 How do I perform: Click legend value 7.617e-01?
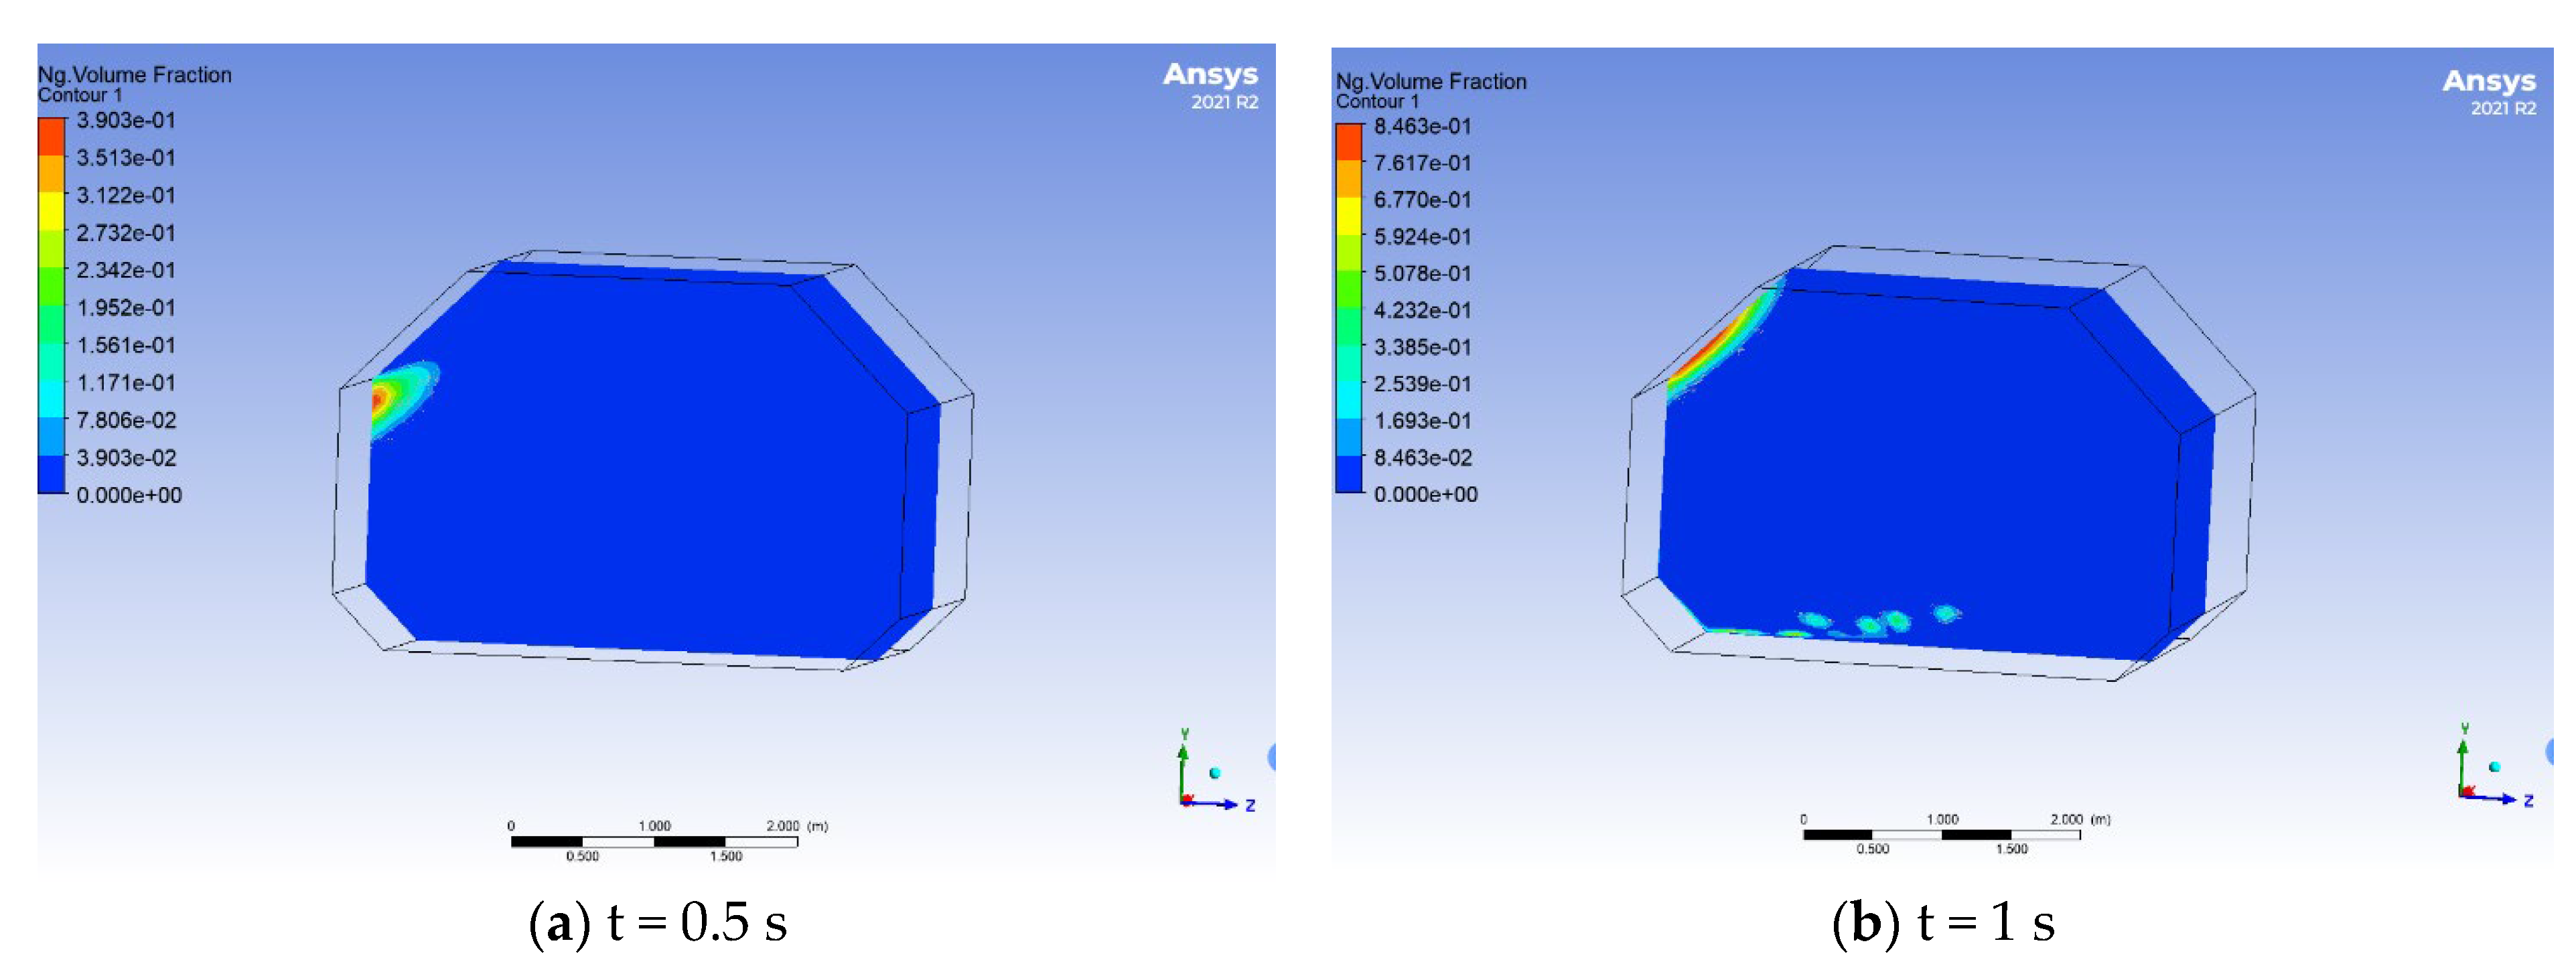tap(1422, 163)
